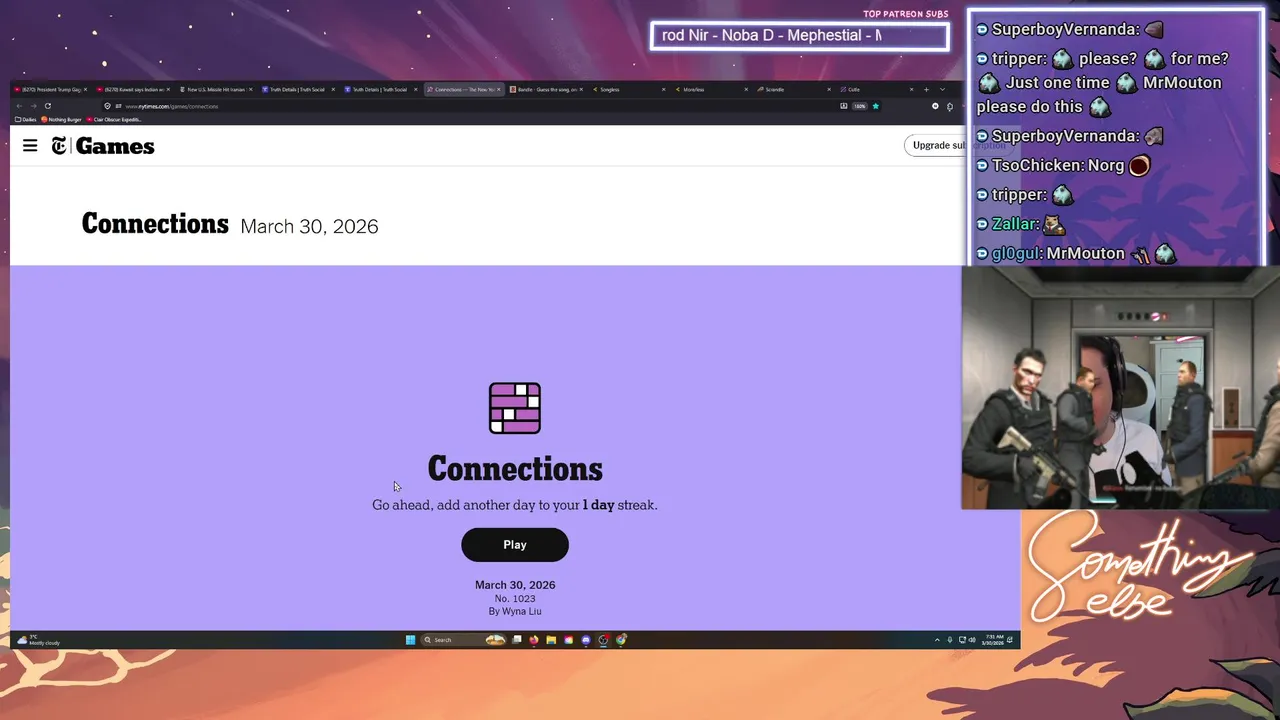The width and height of the screenshot is (1280, 720).
Task: Click the Connections grid logo icon
Action: pos(515,408)
